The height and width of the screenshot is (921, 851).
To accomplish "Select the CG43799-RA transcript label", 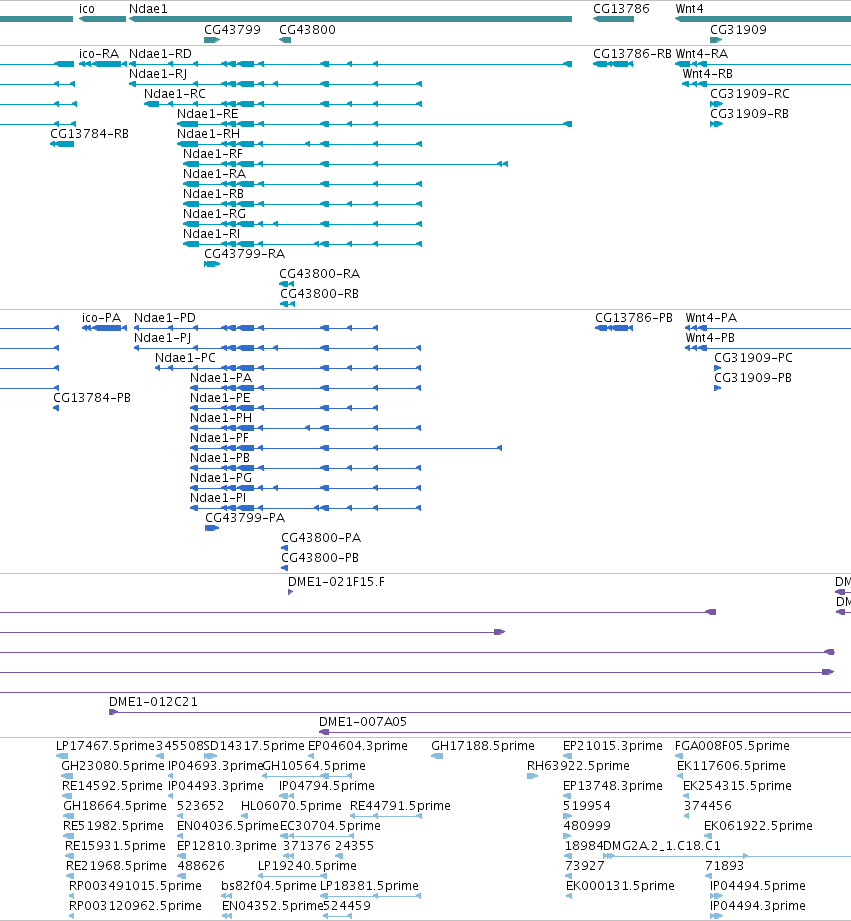I will point(244,253).
